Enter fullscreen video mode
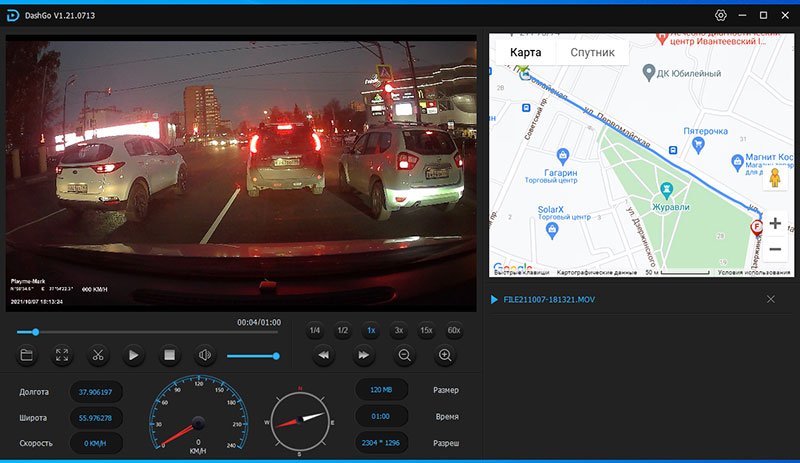 point(62,355)
